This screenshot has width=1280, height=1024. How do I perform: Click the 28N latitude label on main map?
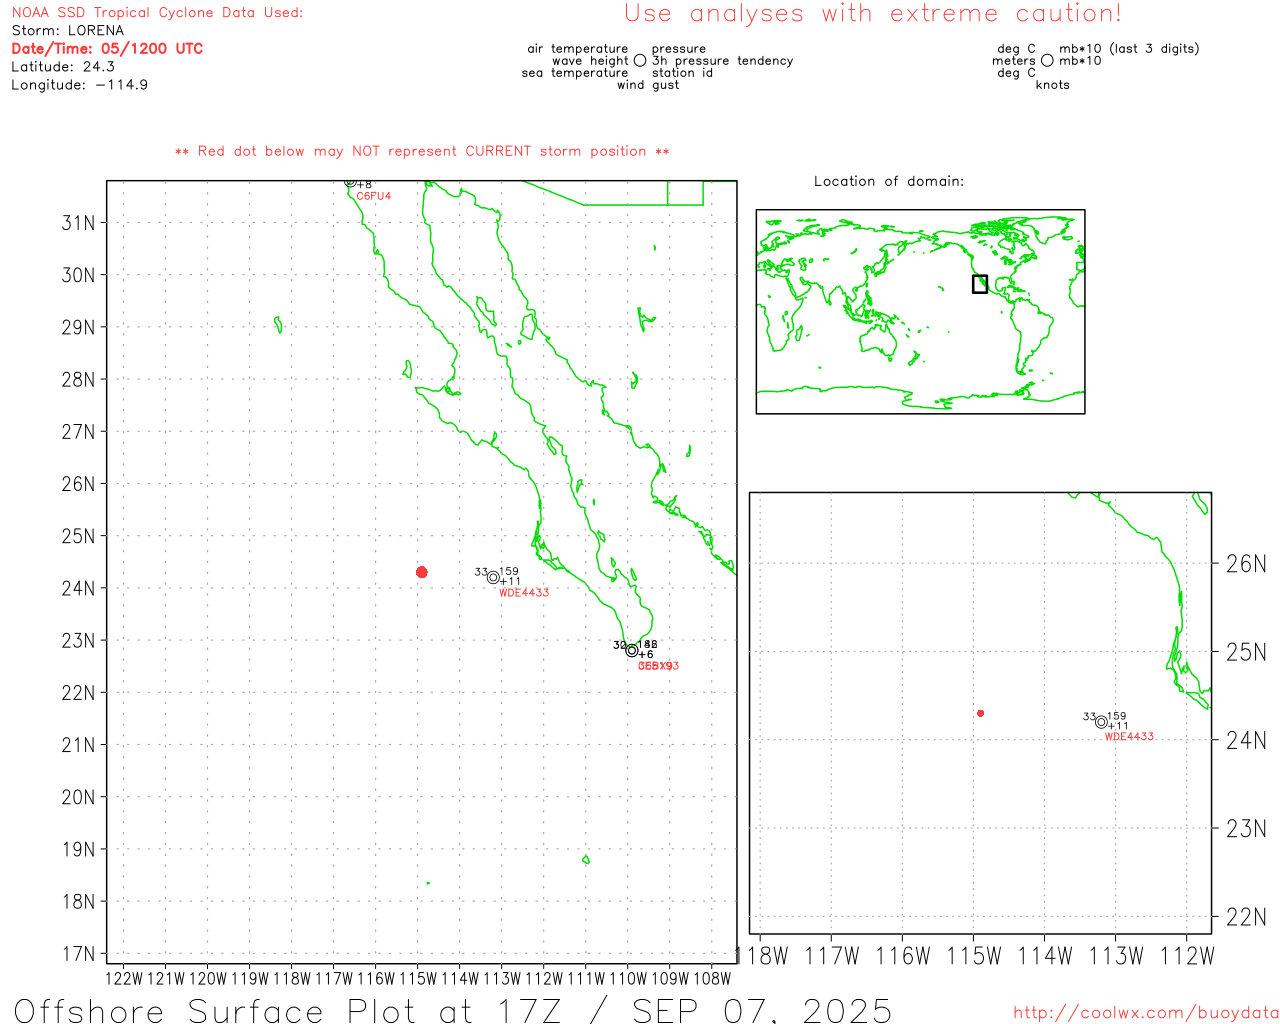[78, 379]
